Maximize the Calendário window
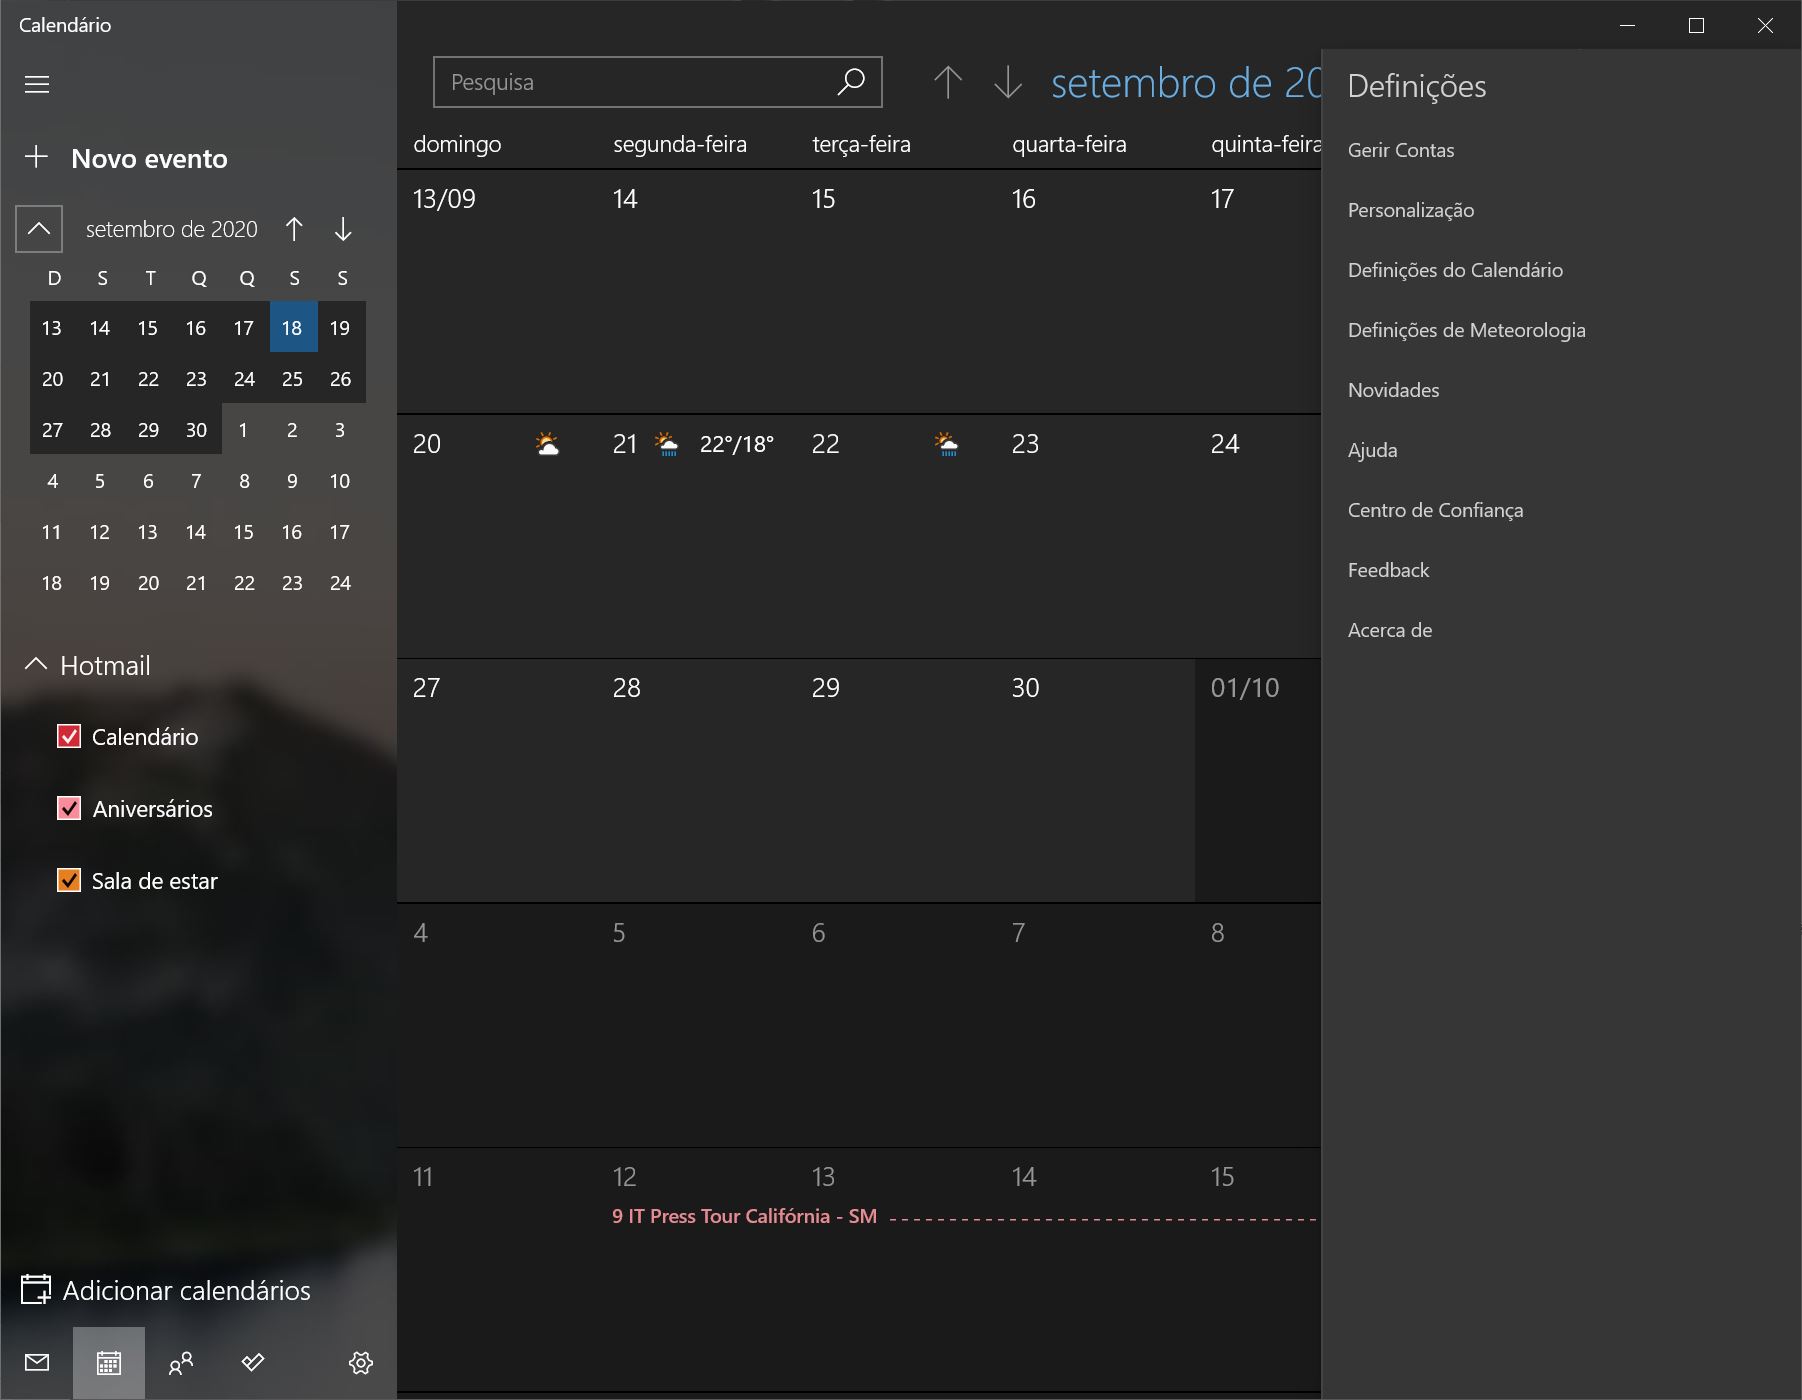The image size is (1802, 1400). 1696,25
